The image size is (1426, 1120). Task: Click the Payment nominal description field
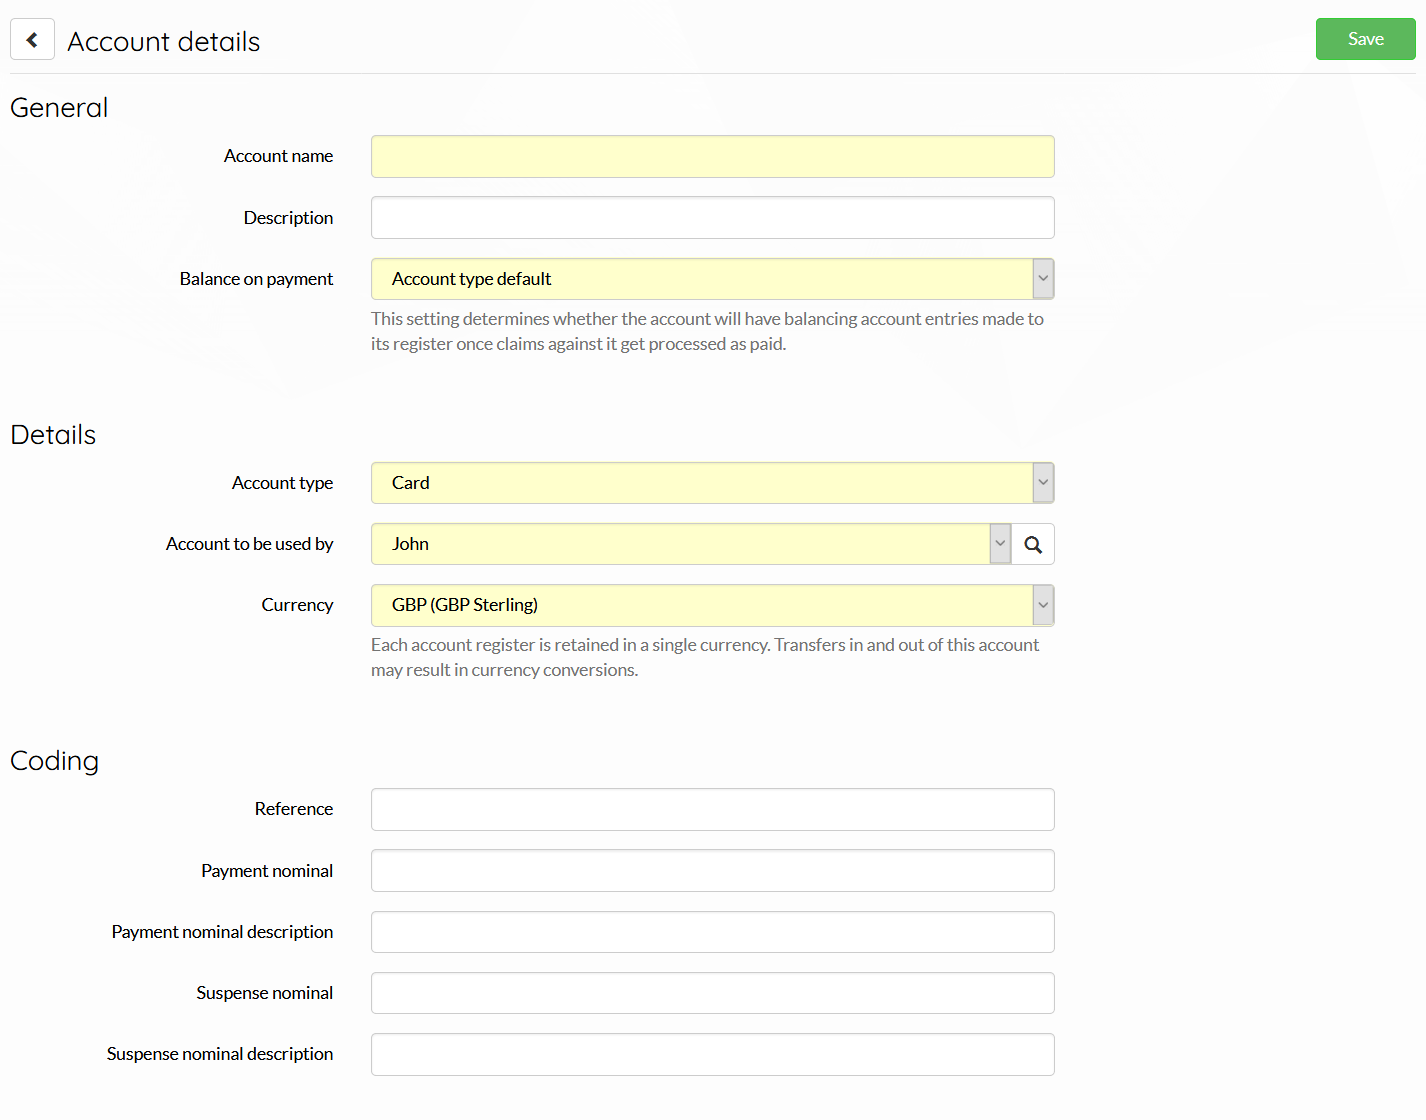click(712, 932)
